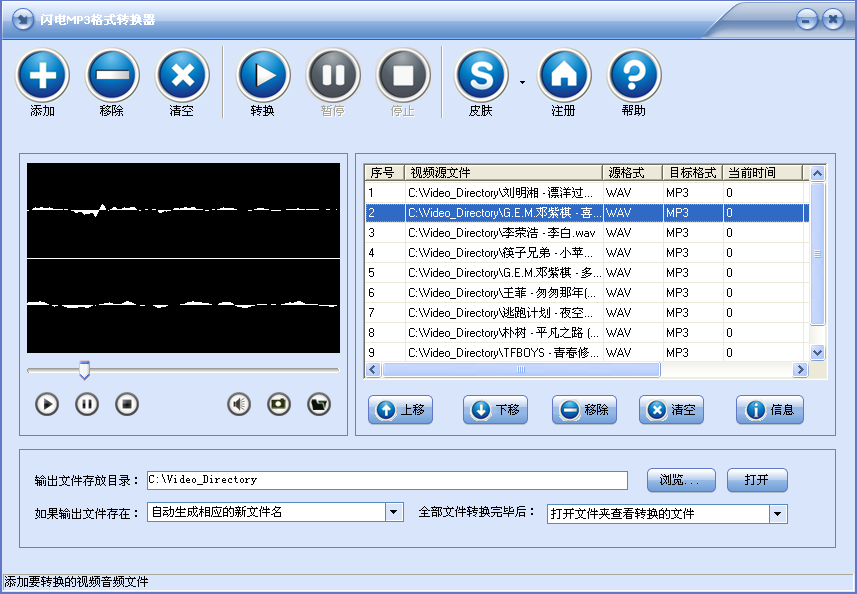
Task: Open the Register (注册) home icon
Action: 564,76
